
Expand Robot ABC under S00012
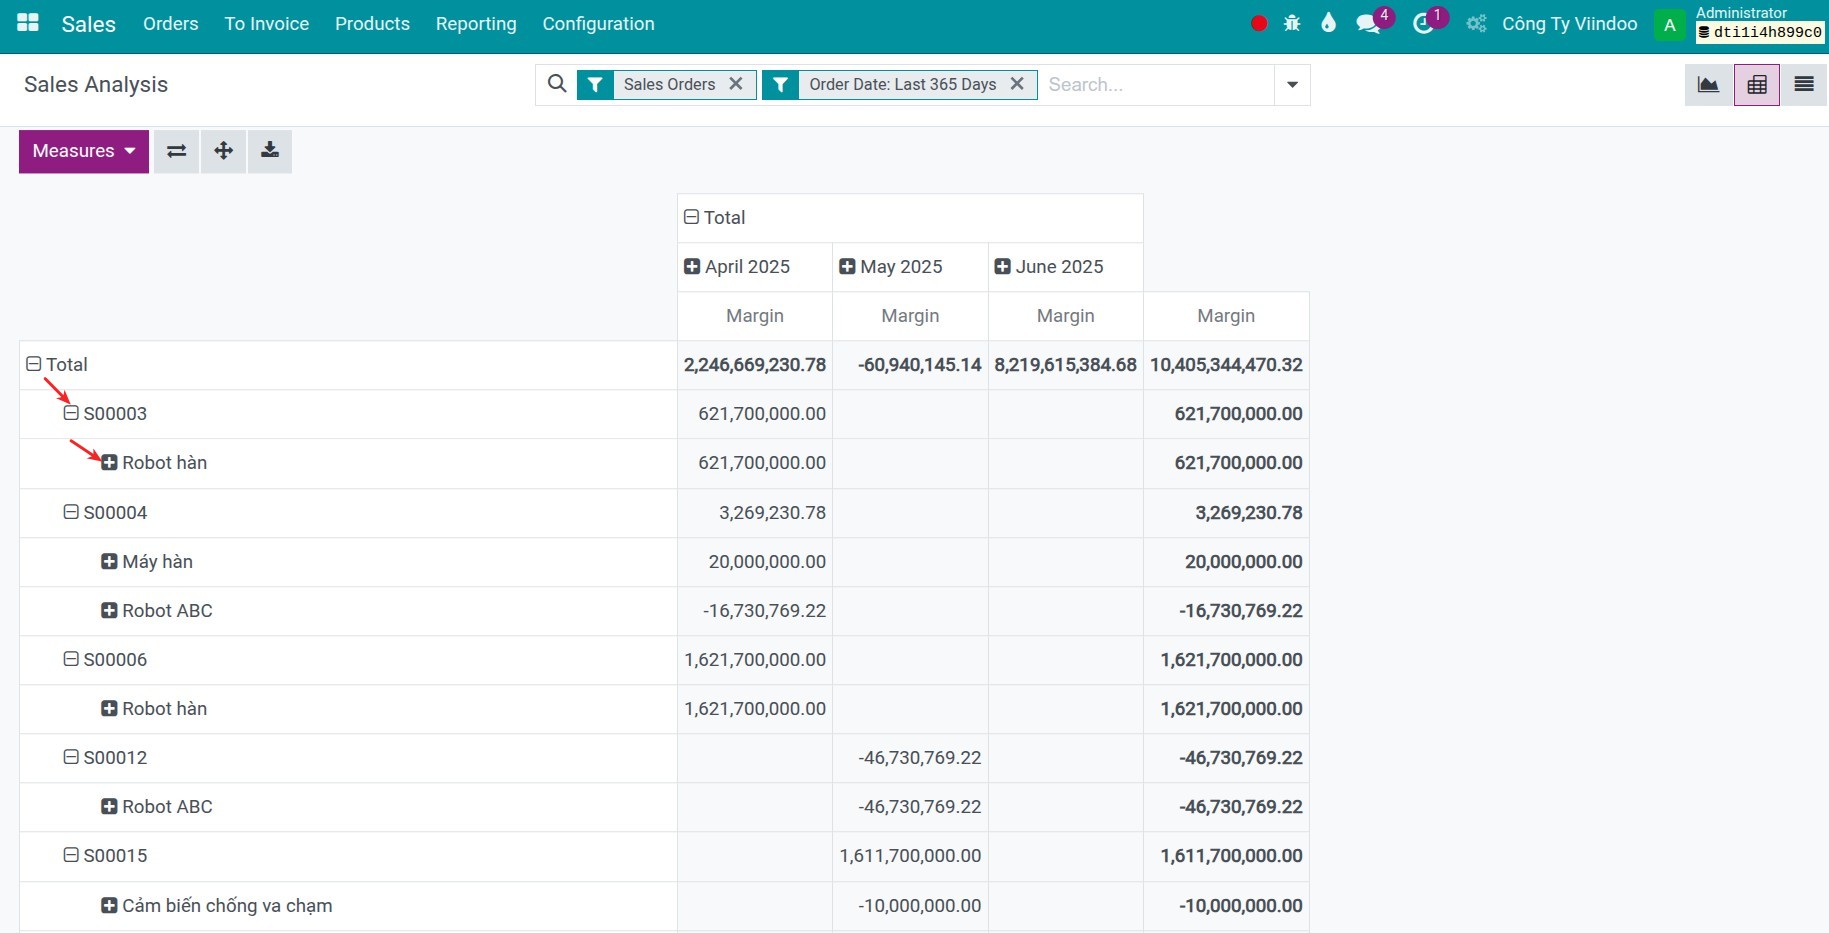(x=109, y=806)
